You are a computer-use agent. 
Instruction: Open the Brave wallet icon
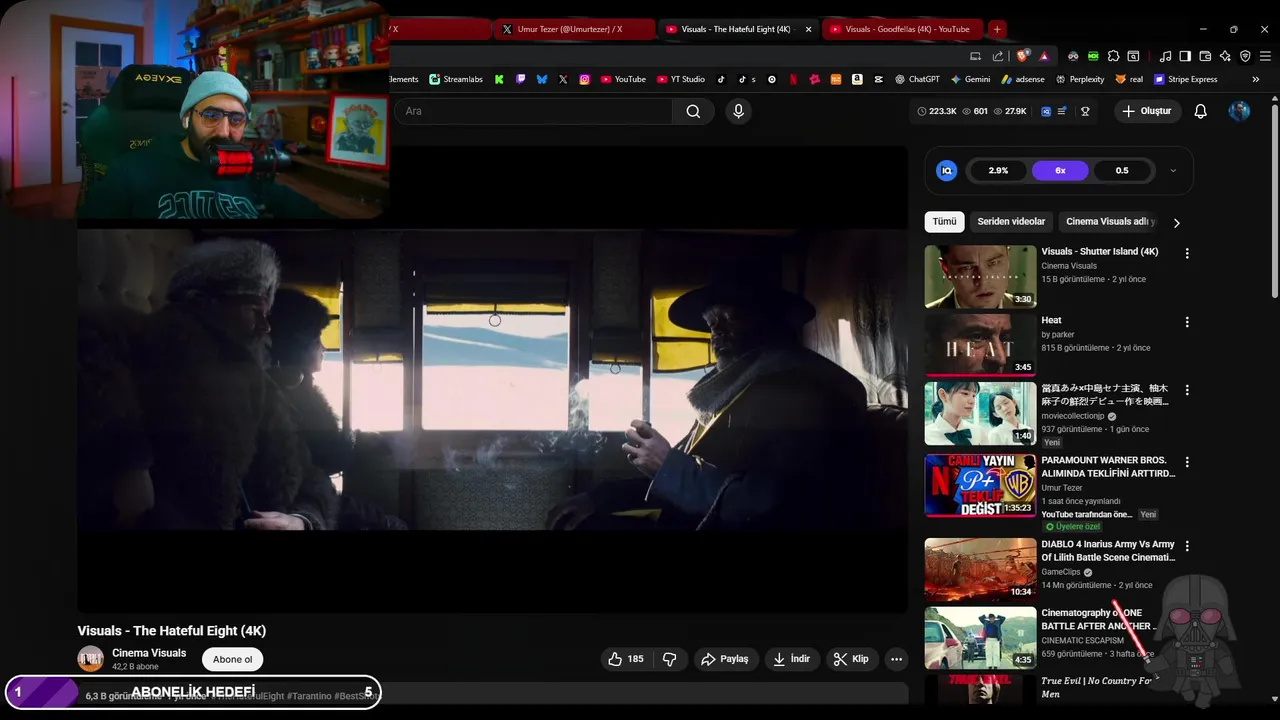click(1205, 56)
